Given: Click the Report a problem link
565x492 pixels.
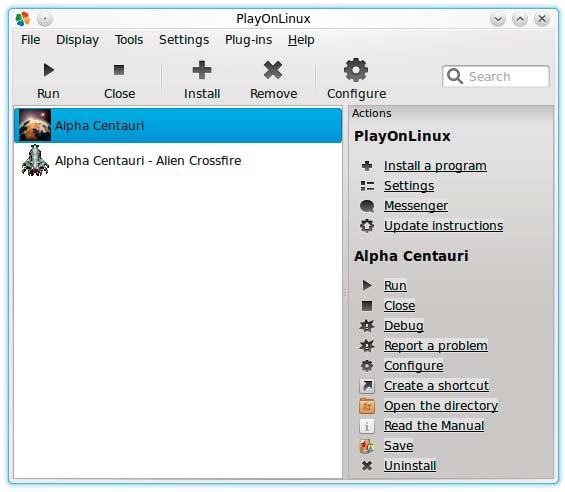Looking at the screenshot, I should tap(436, 346).
